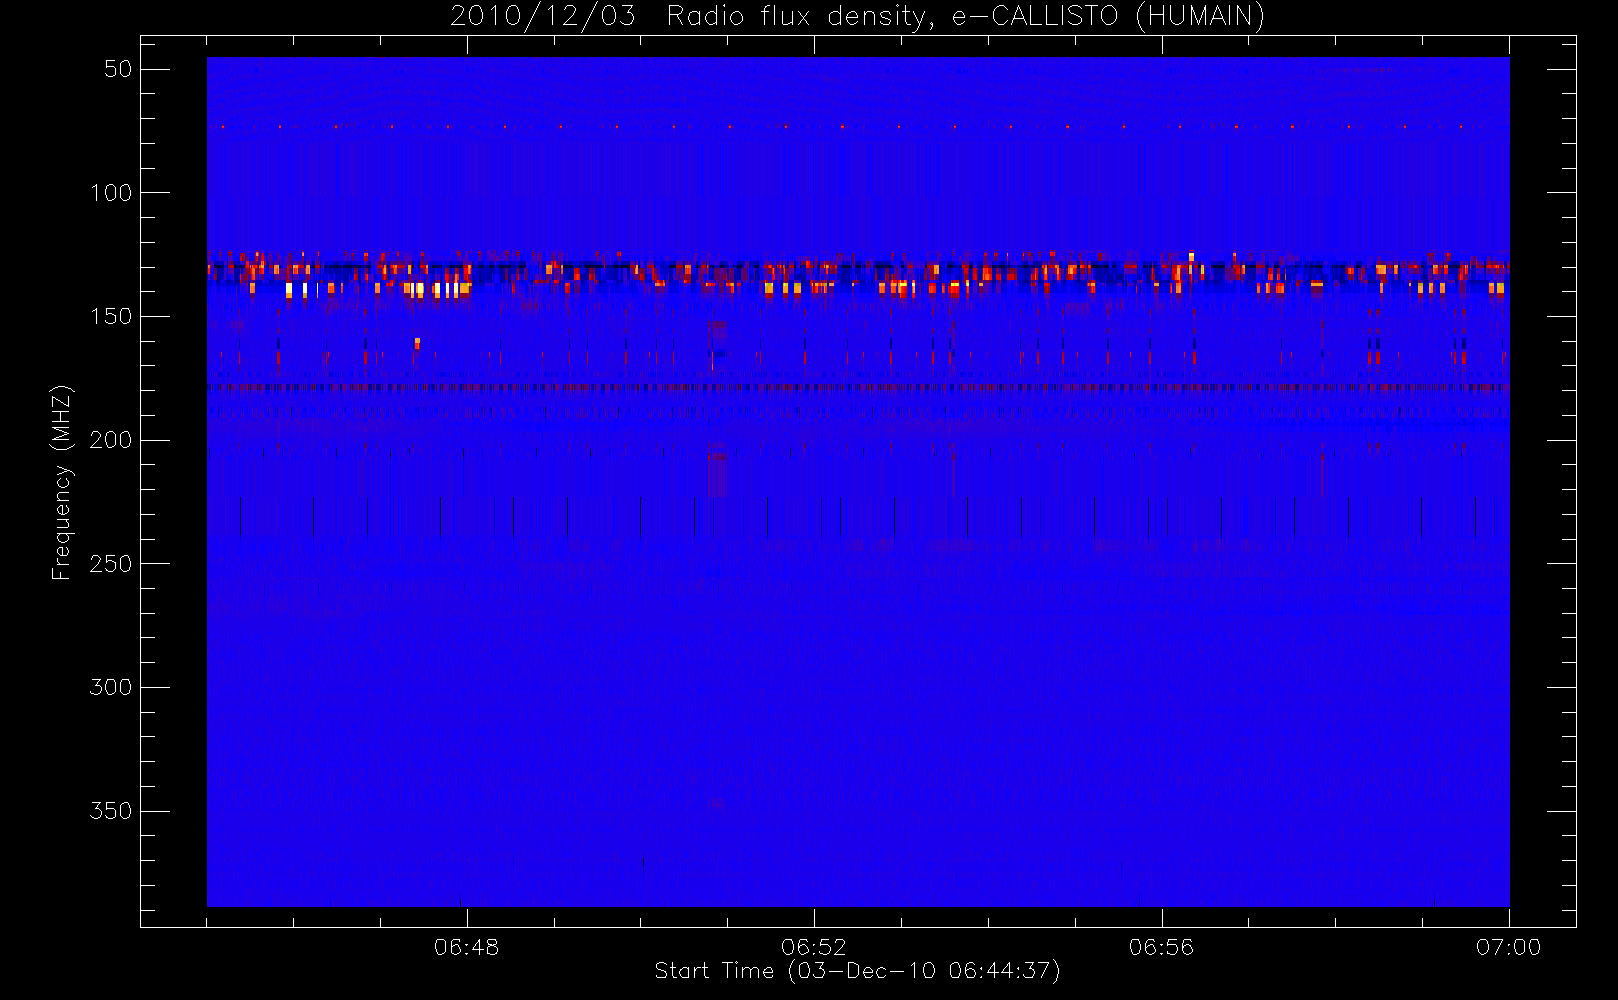Click the plot title 'Radio flux density, e-CALLISTO (HUMAIN)'

[x=965, y=17]
